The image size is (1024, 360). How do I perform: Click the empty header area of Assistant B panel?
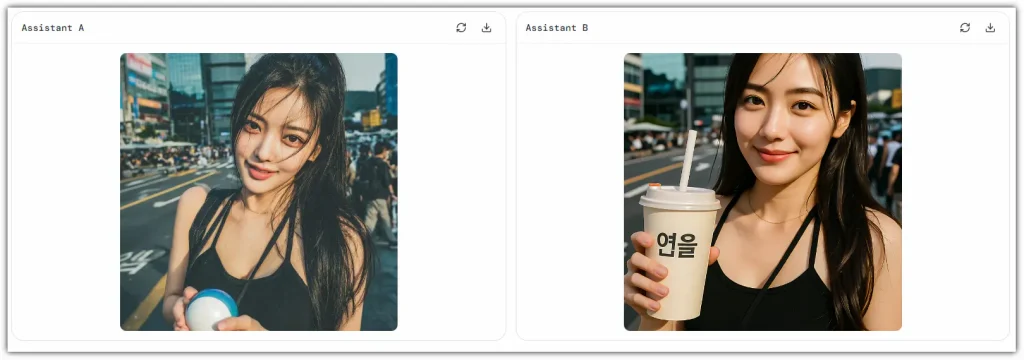(x=772, y=28)
